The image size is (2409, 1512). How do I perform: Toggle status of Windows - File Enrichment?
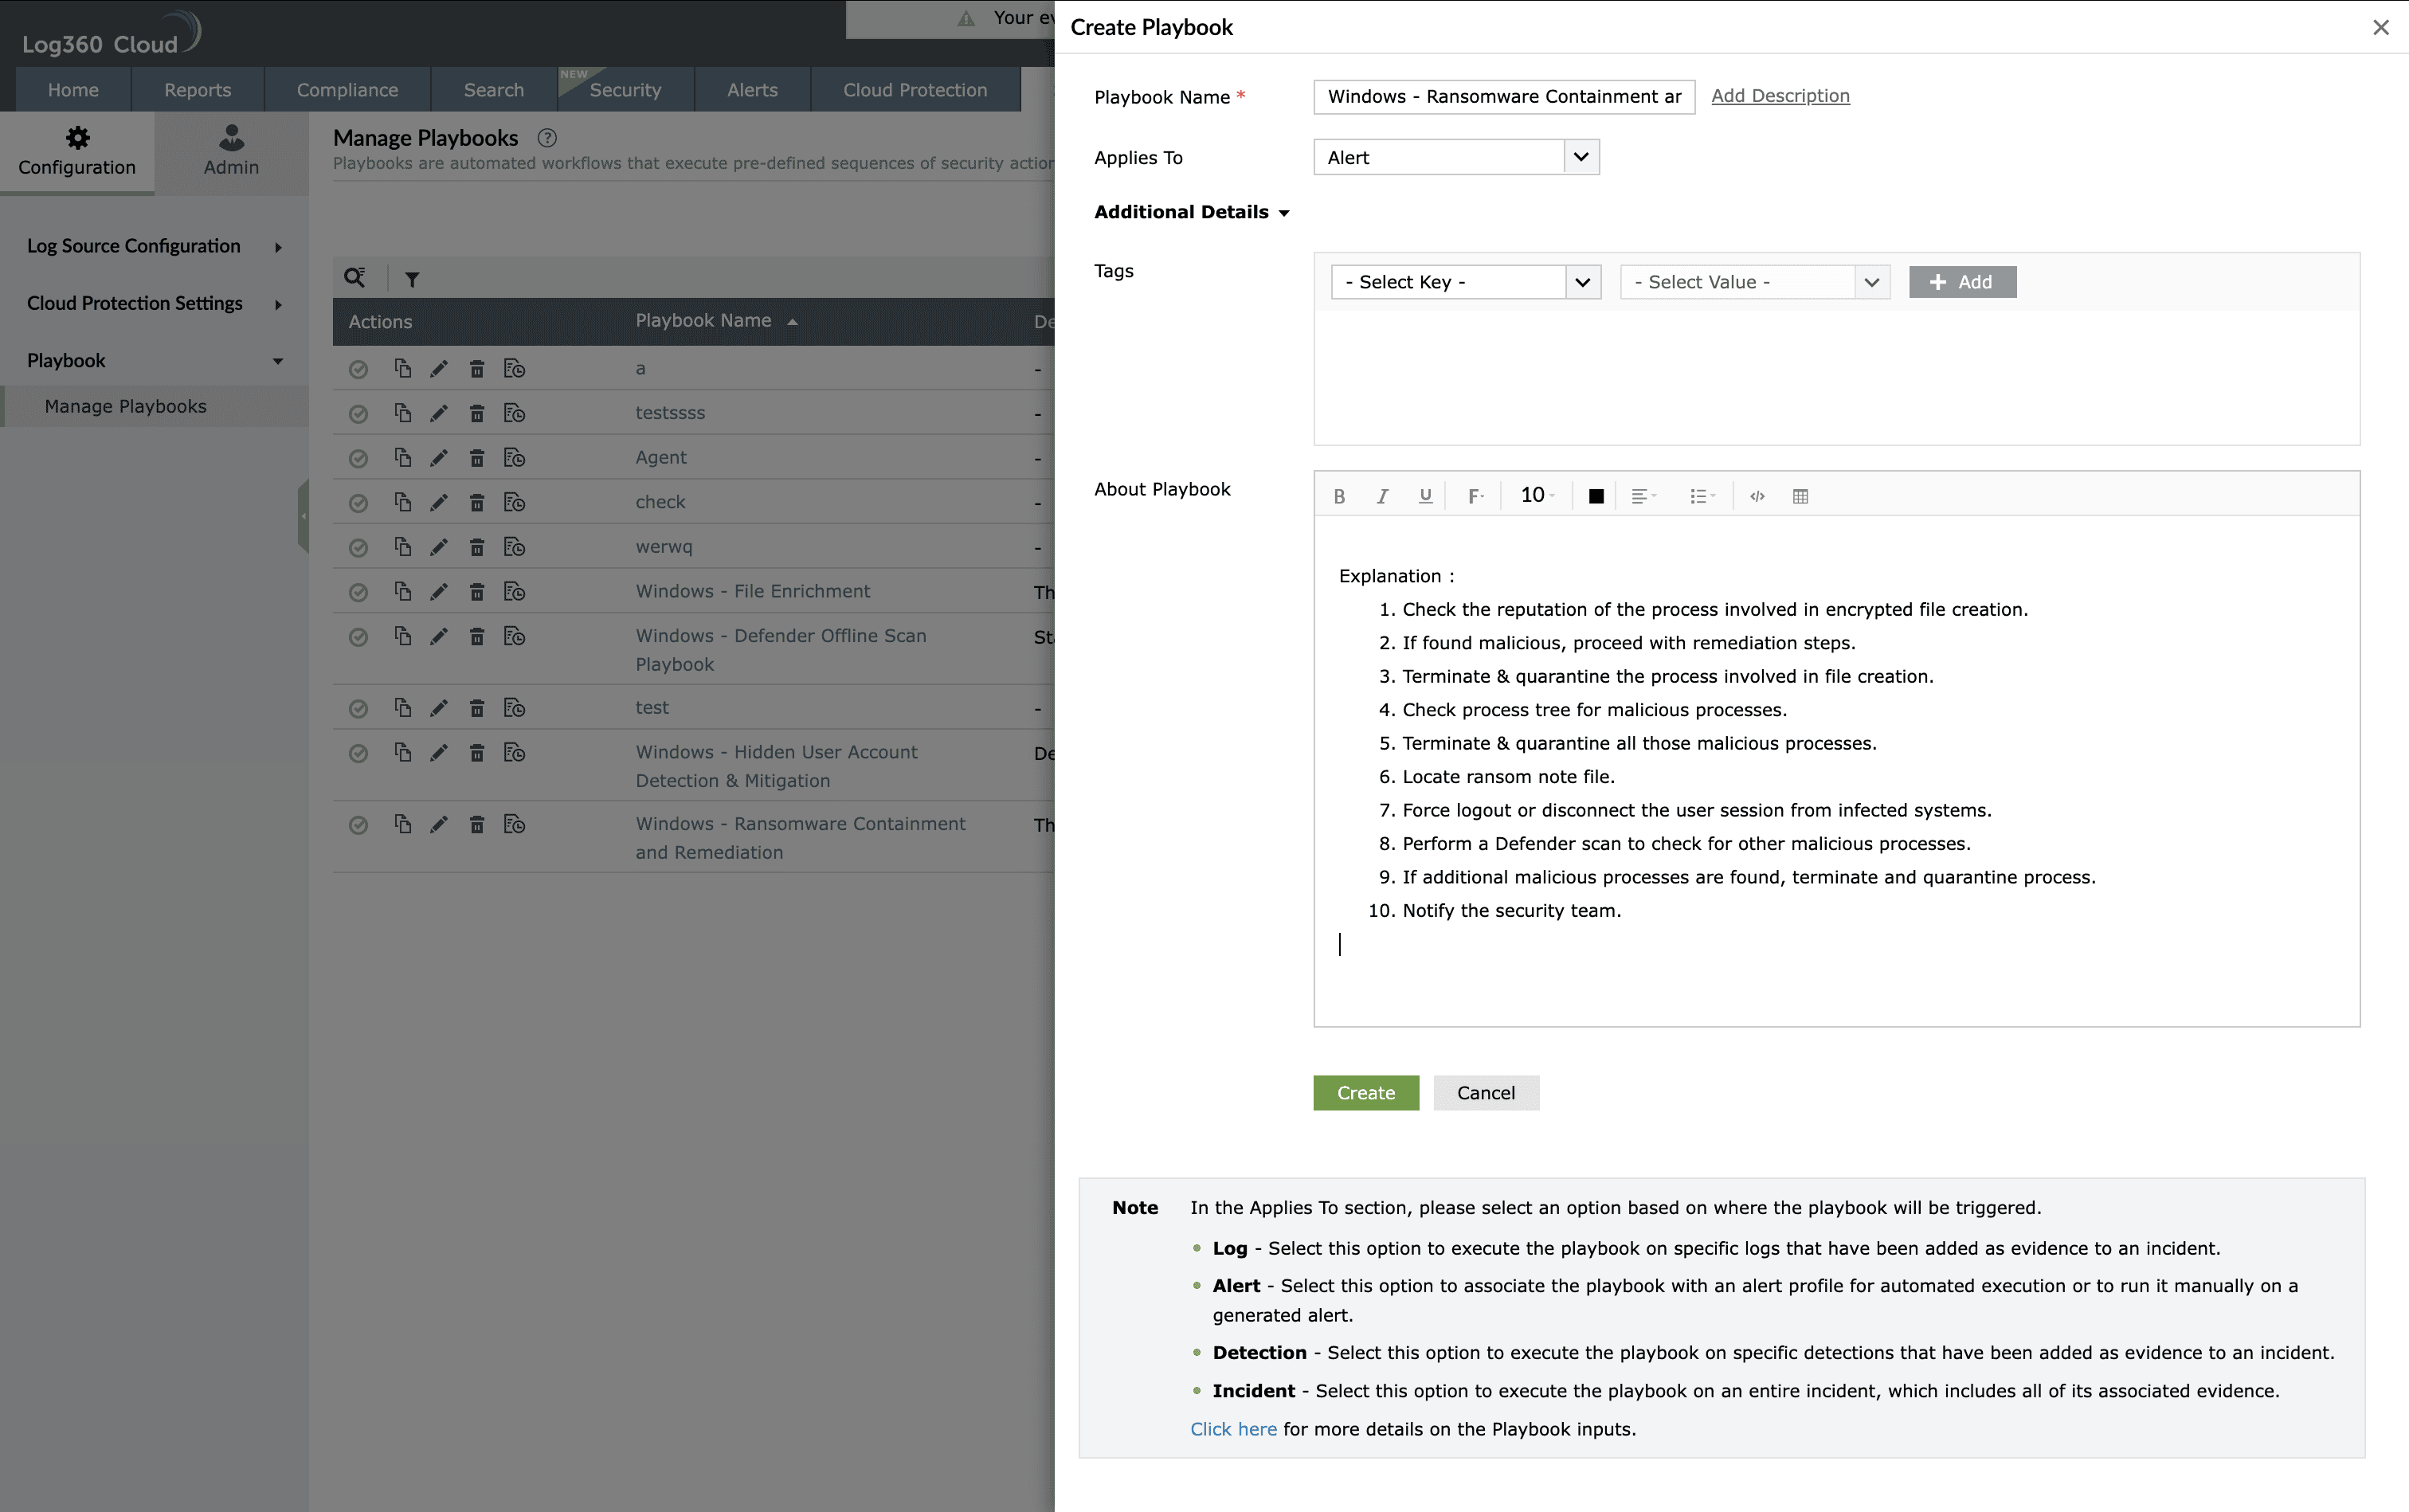point(358,592)
